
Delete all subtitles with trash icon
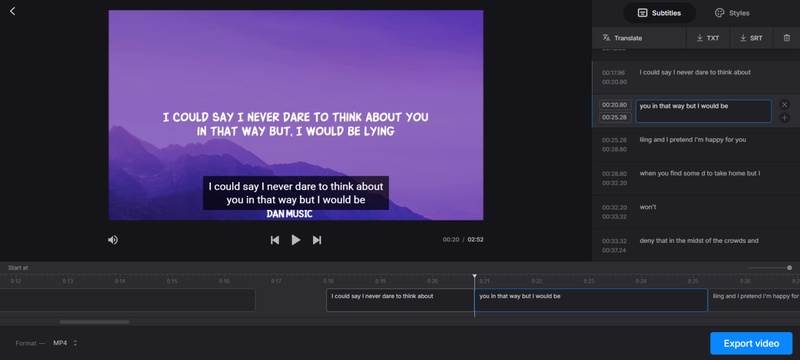pos(787,38)
